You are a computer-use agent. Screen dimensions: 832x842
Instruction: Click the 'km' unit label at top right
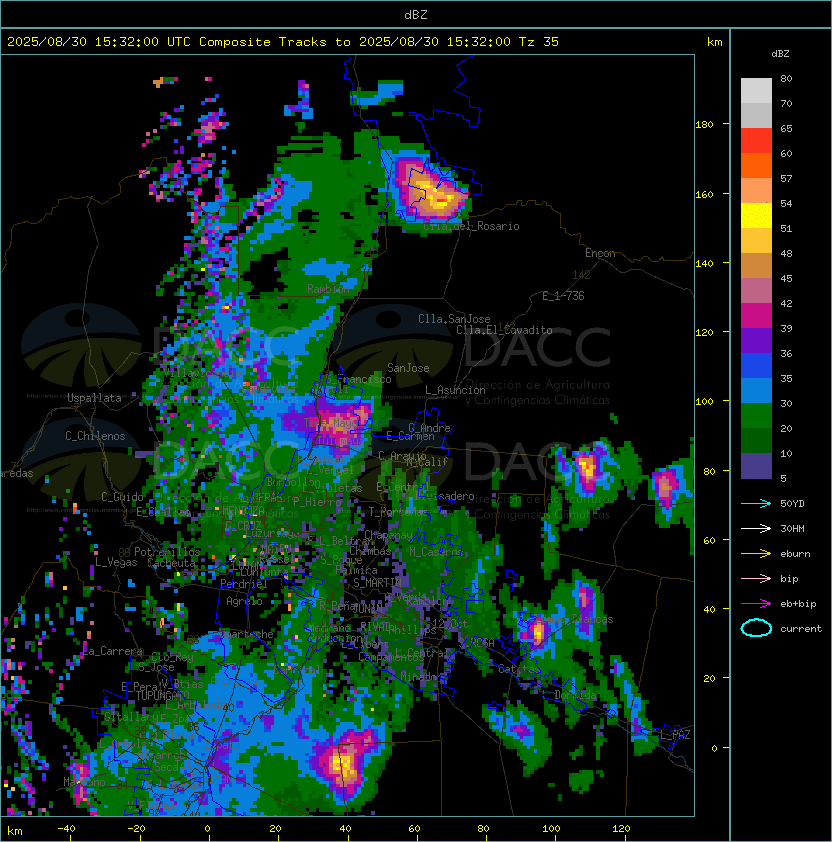[714, 42]
